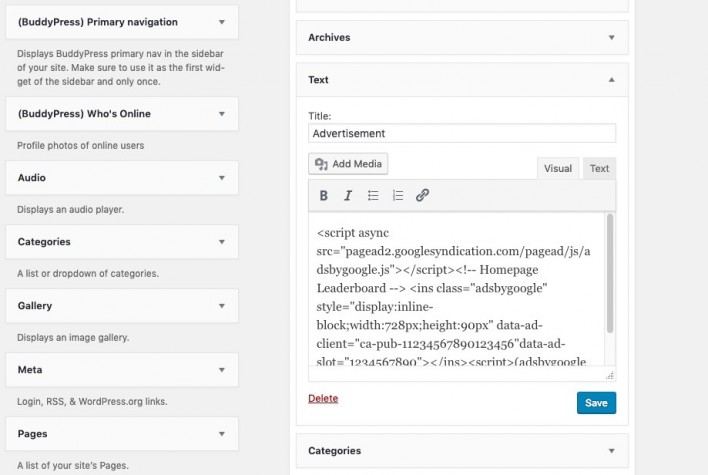This screenshot has height=475, width=708.
Task: Switch to the Text editor tab
Action: point(599,168)
